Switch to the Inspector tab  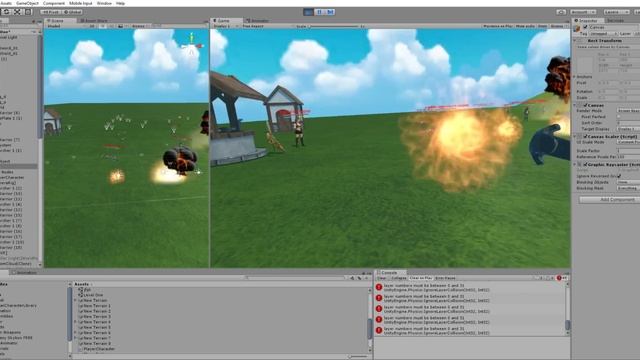[x=587, y=20]
